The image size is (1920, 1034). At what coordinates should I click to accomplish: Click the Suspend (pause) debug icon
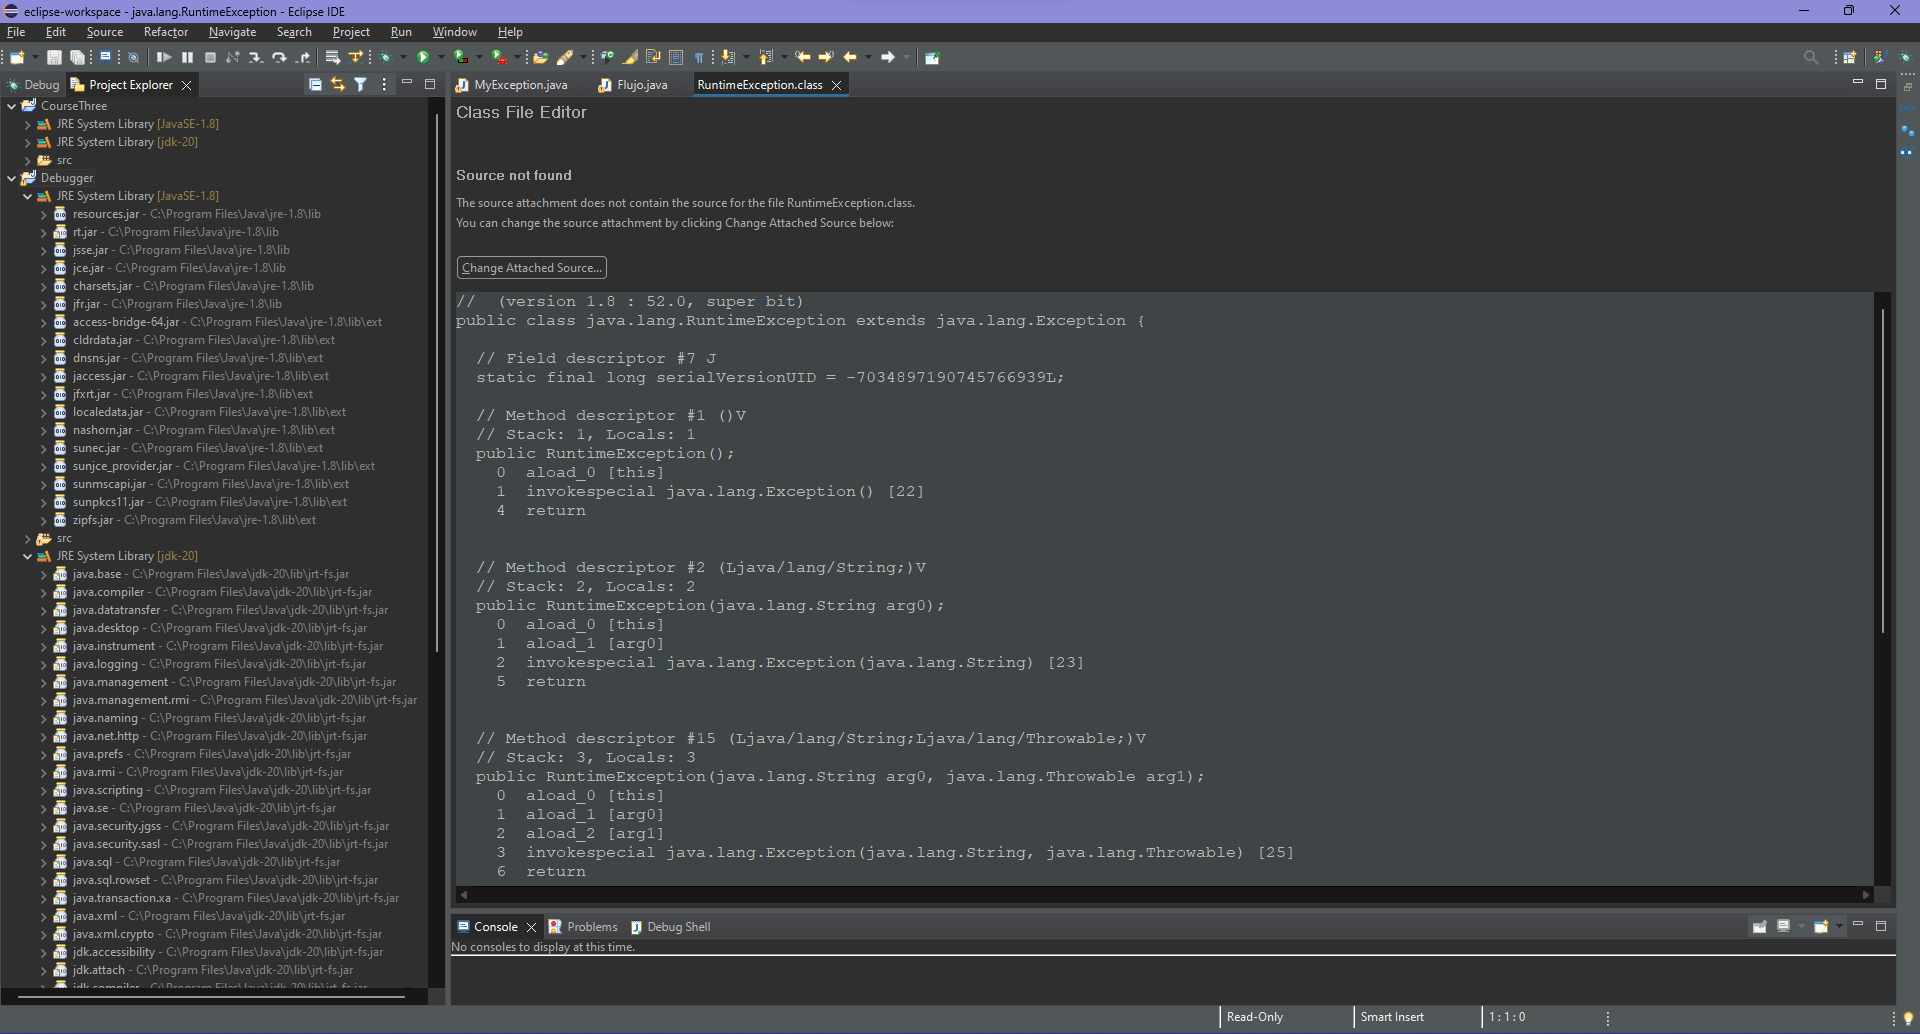pyautogui.click(x=187, y=57)
